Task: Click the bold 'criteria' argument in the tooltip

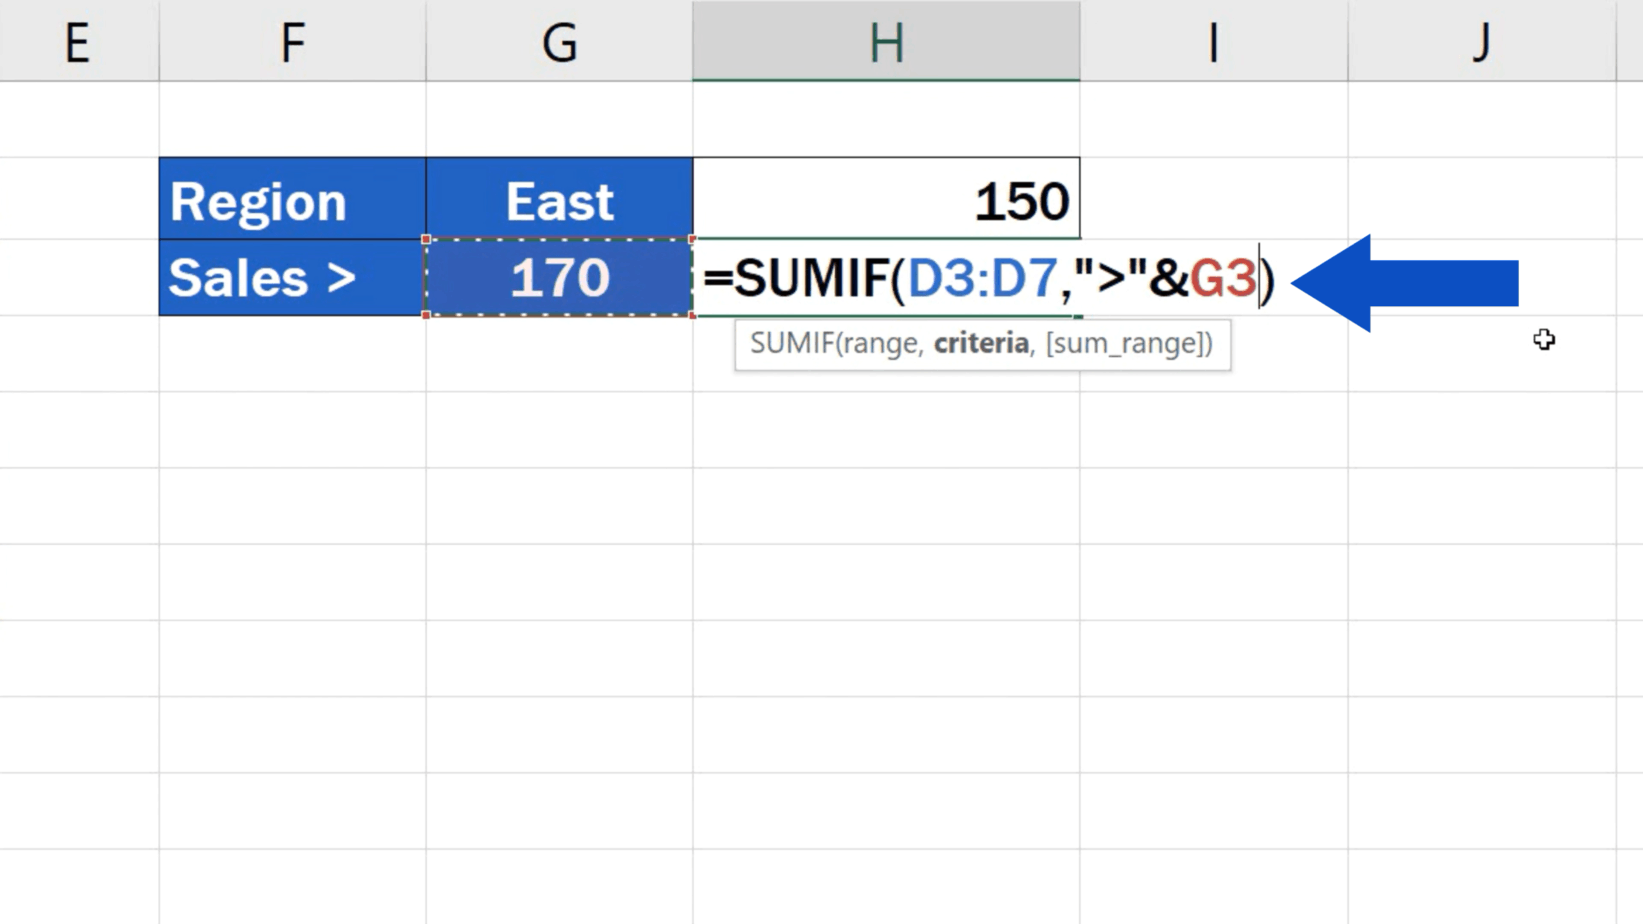Action: 980,344
